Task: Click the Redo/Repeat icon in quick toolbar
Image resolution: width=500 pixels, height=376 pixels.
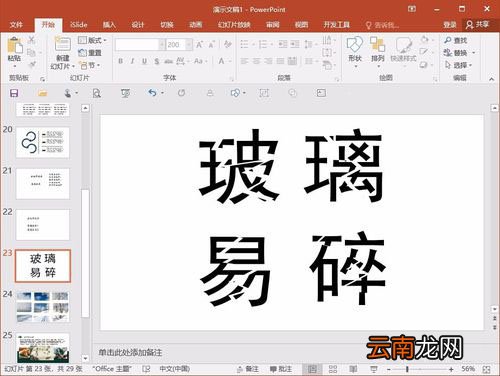Action: coord(181,93)
